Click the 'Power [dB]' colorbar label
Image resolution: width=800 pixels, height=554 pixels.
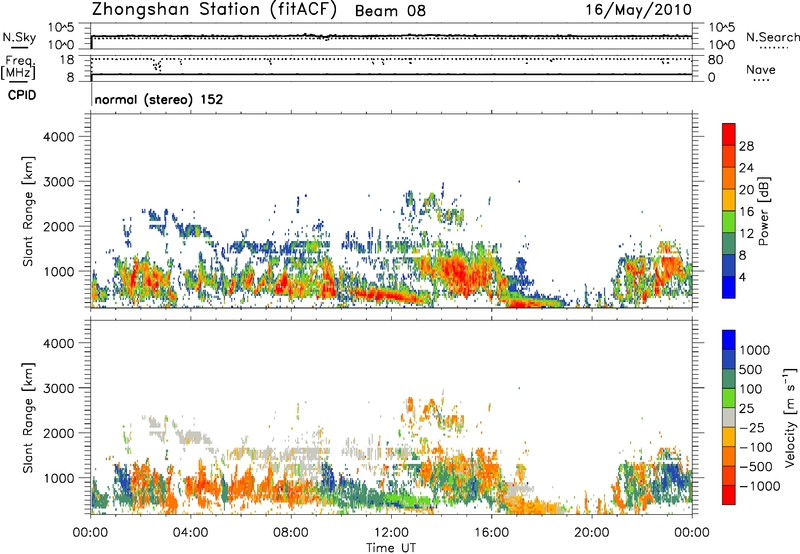(764, 211)
